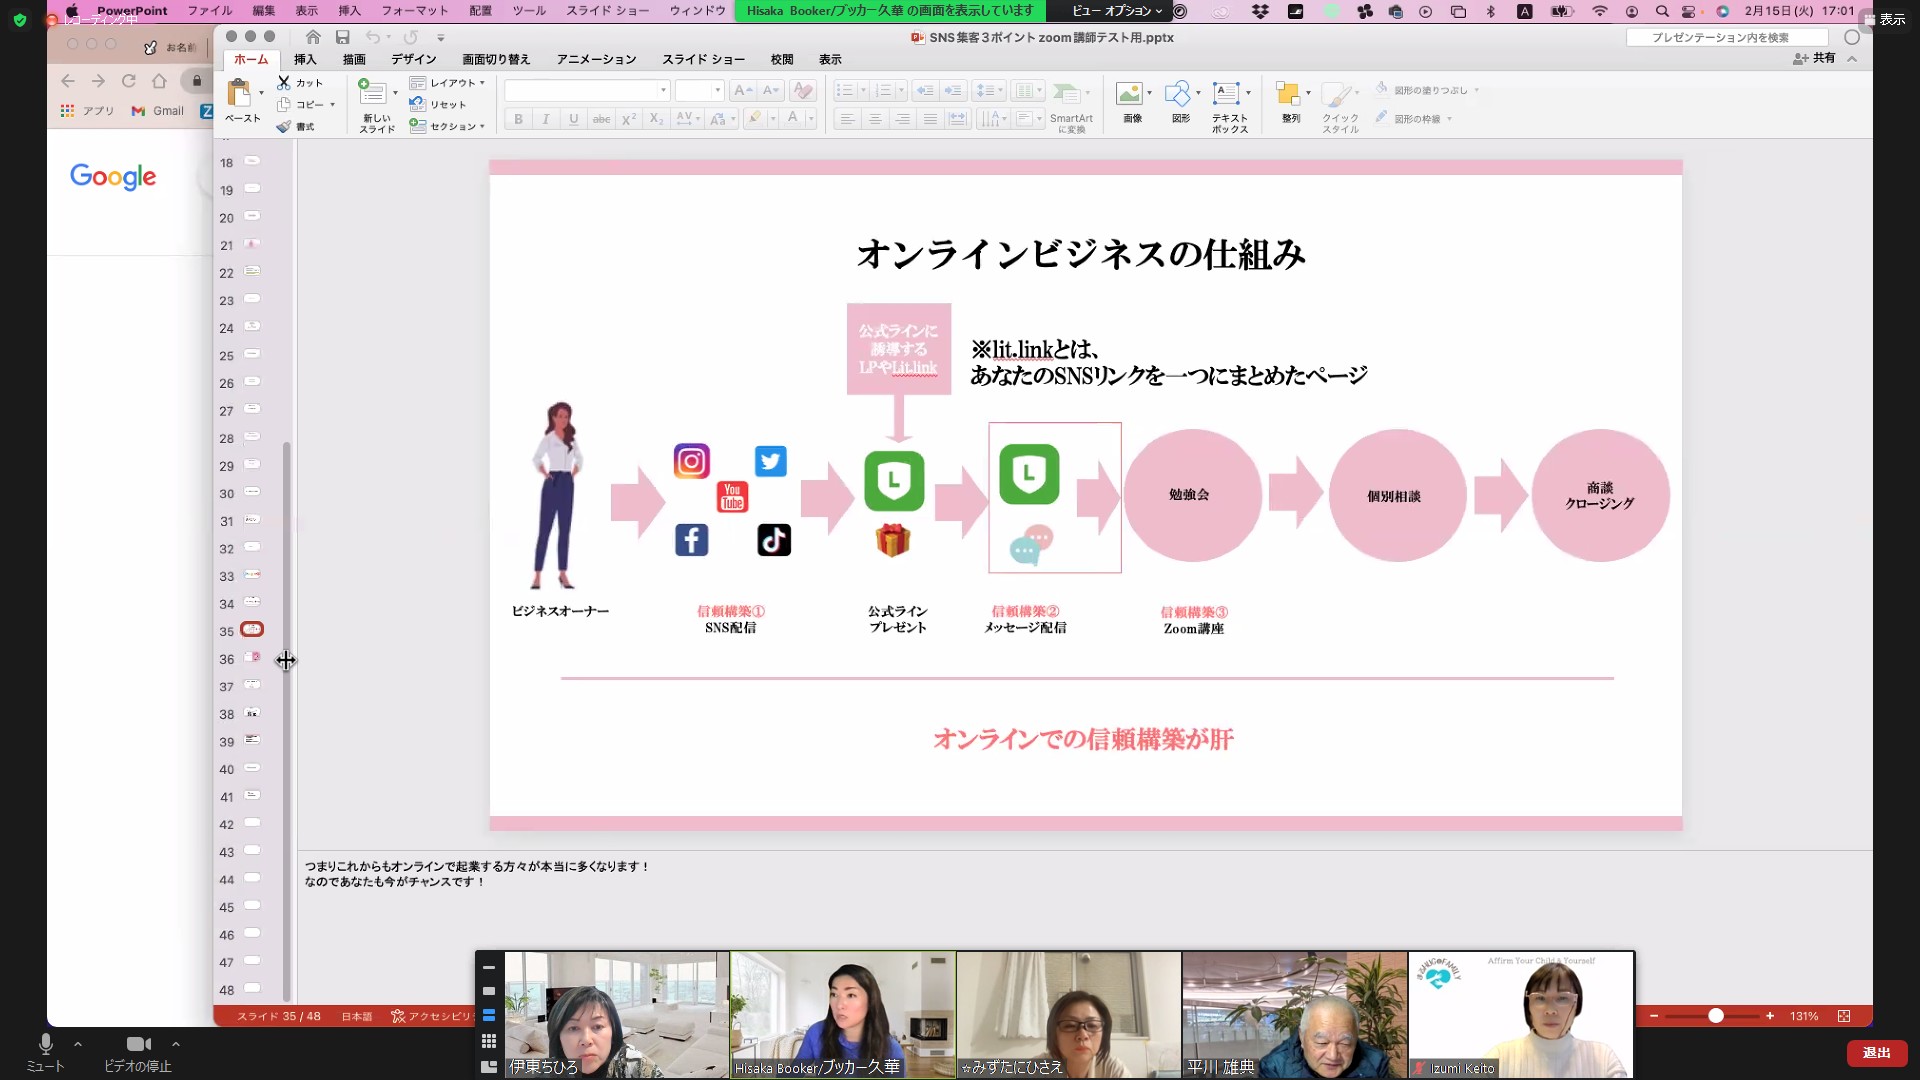Click the Share button
Screen dimensions: 1920x1080
pyautogui.click(x=1814, y=58)
